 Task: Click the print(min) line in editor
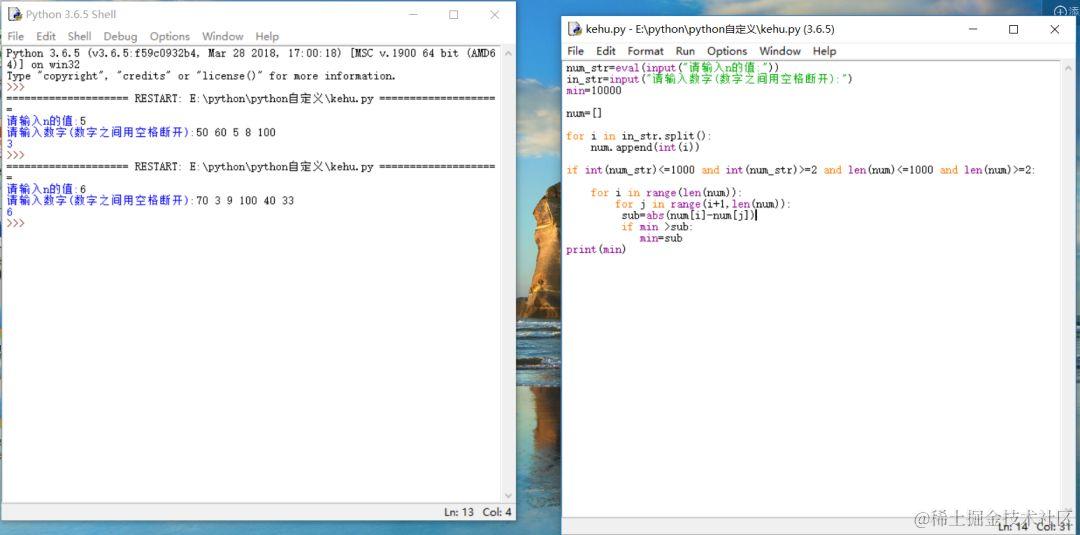[596, 249]
